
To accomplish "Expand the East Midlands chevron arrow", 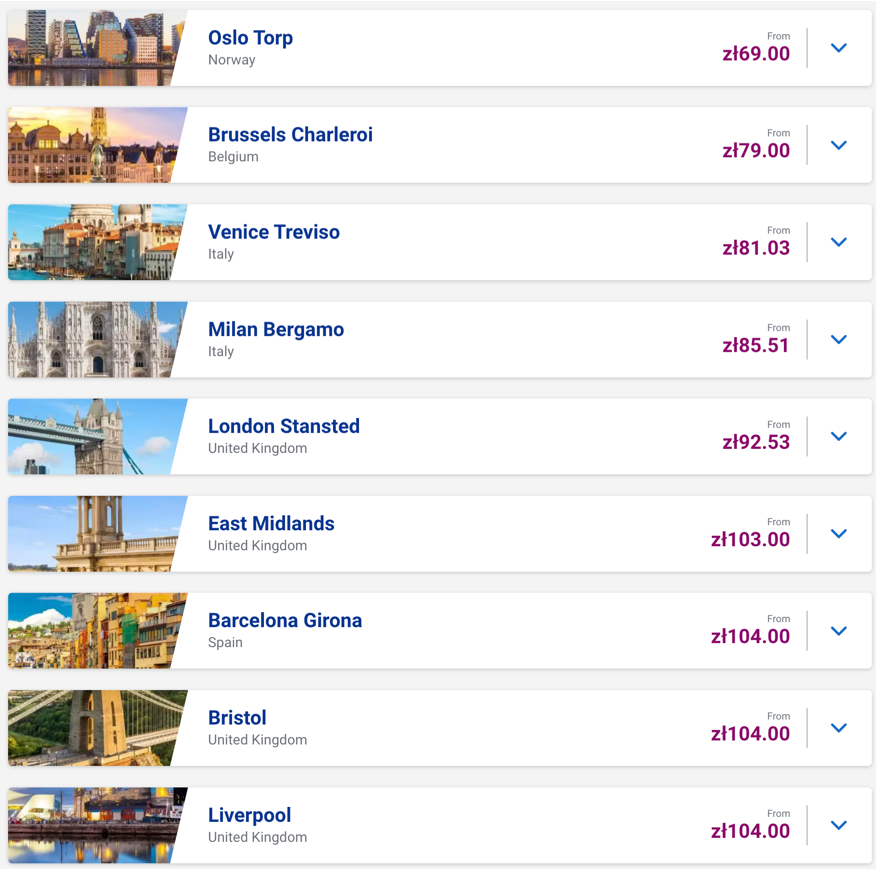I will 839,534.
